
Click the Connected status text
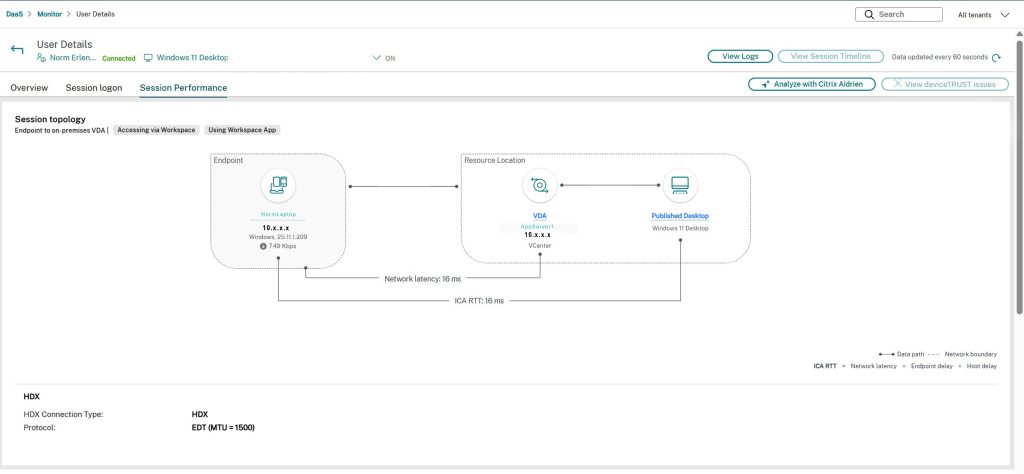(119, 59)
